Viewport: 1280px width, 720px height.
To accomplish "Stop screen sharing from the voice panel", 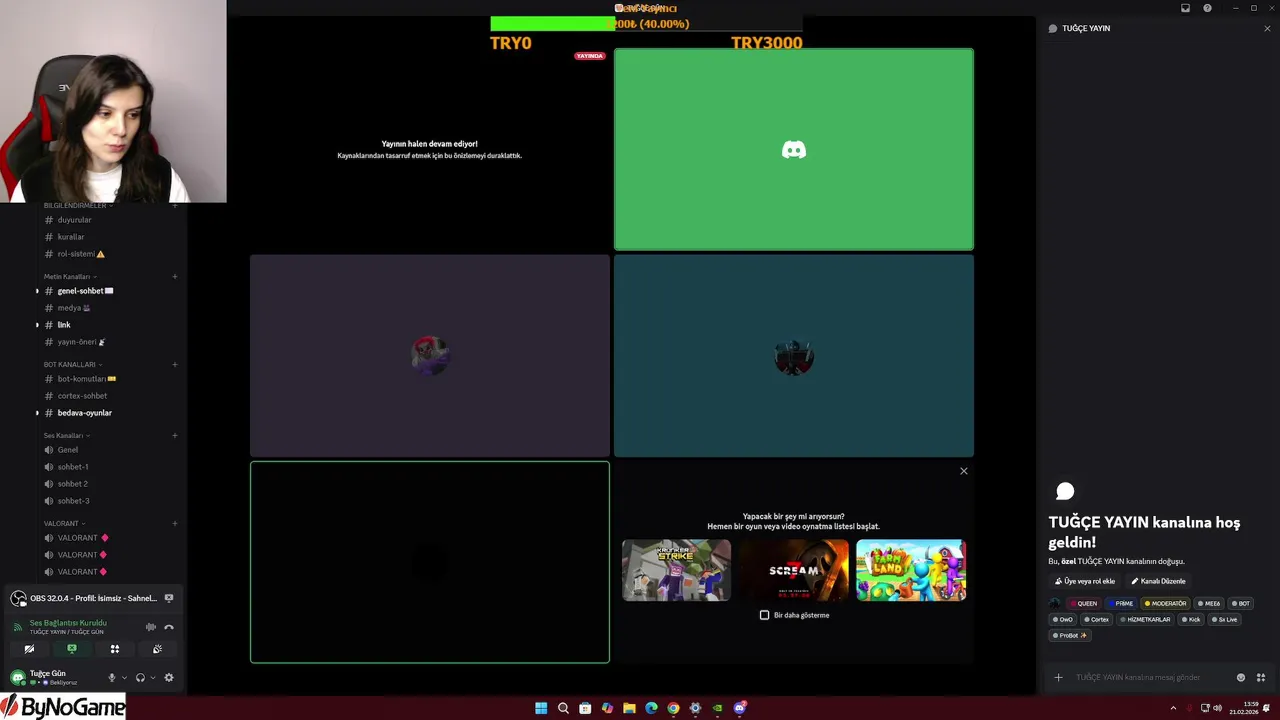I will pos(72,649).
